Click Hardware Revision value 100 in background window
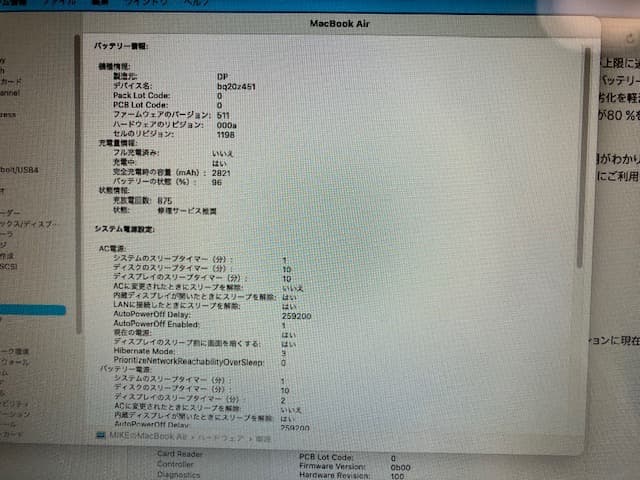The height and width of the screenshot is (480, 640). coord(397,476)
